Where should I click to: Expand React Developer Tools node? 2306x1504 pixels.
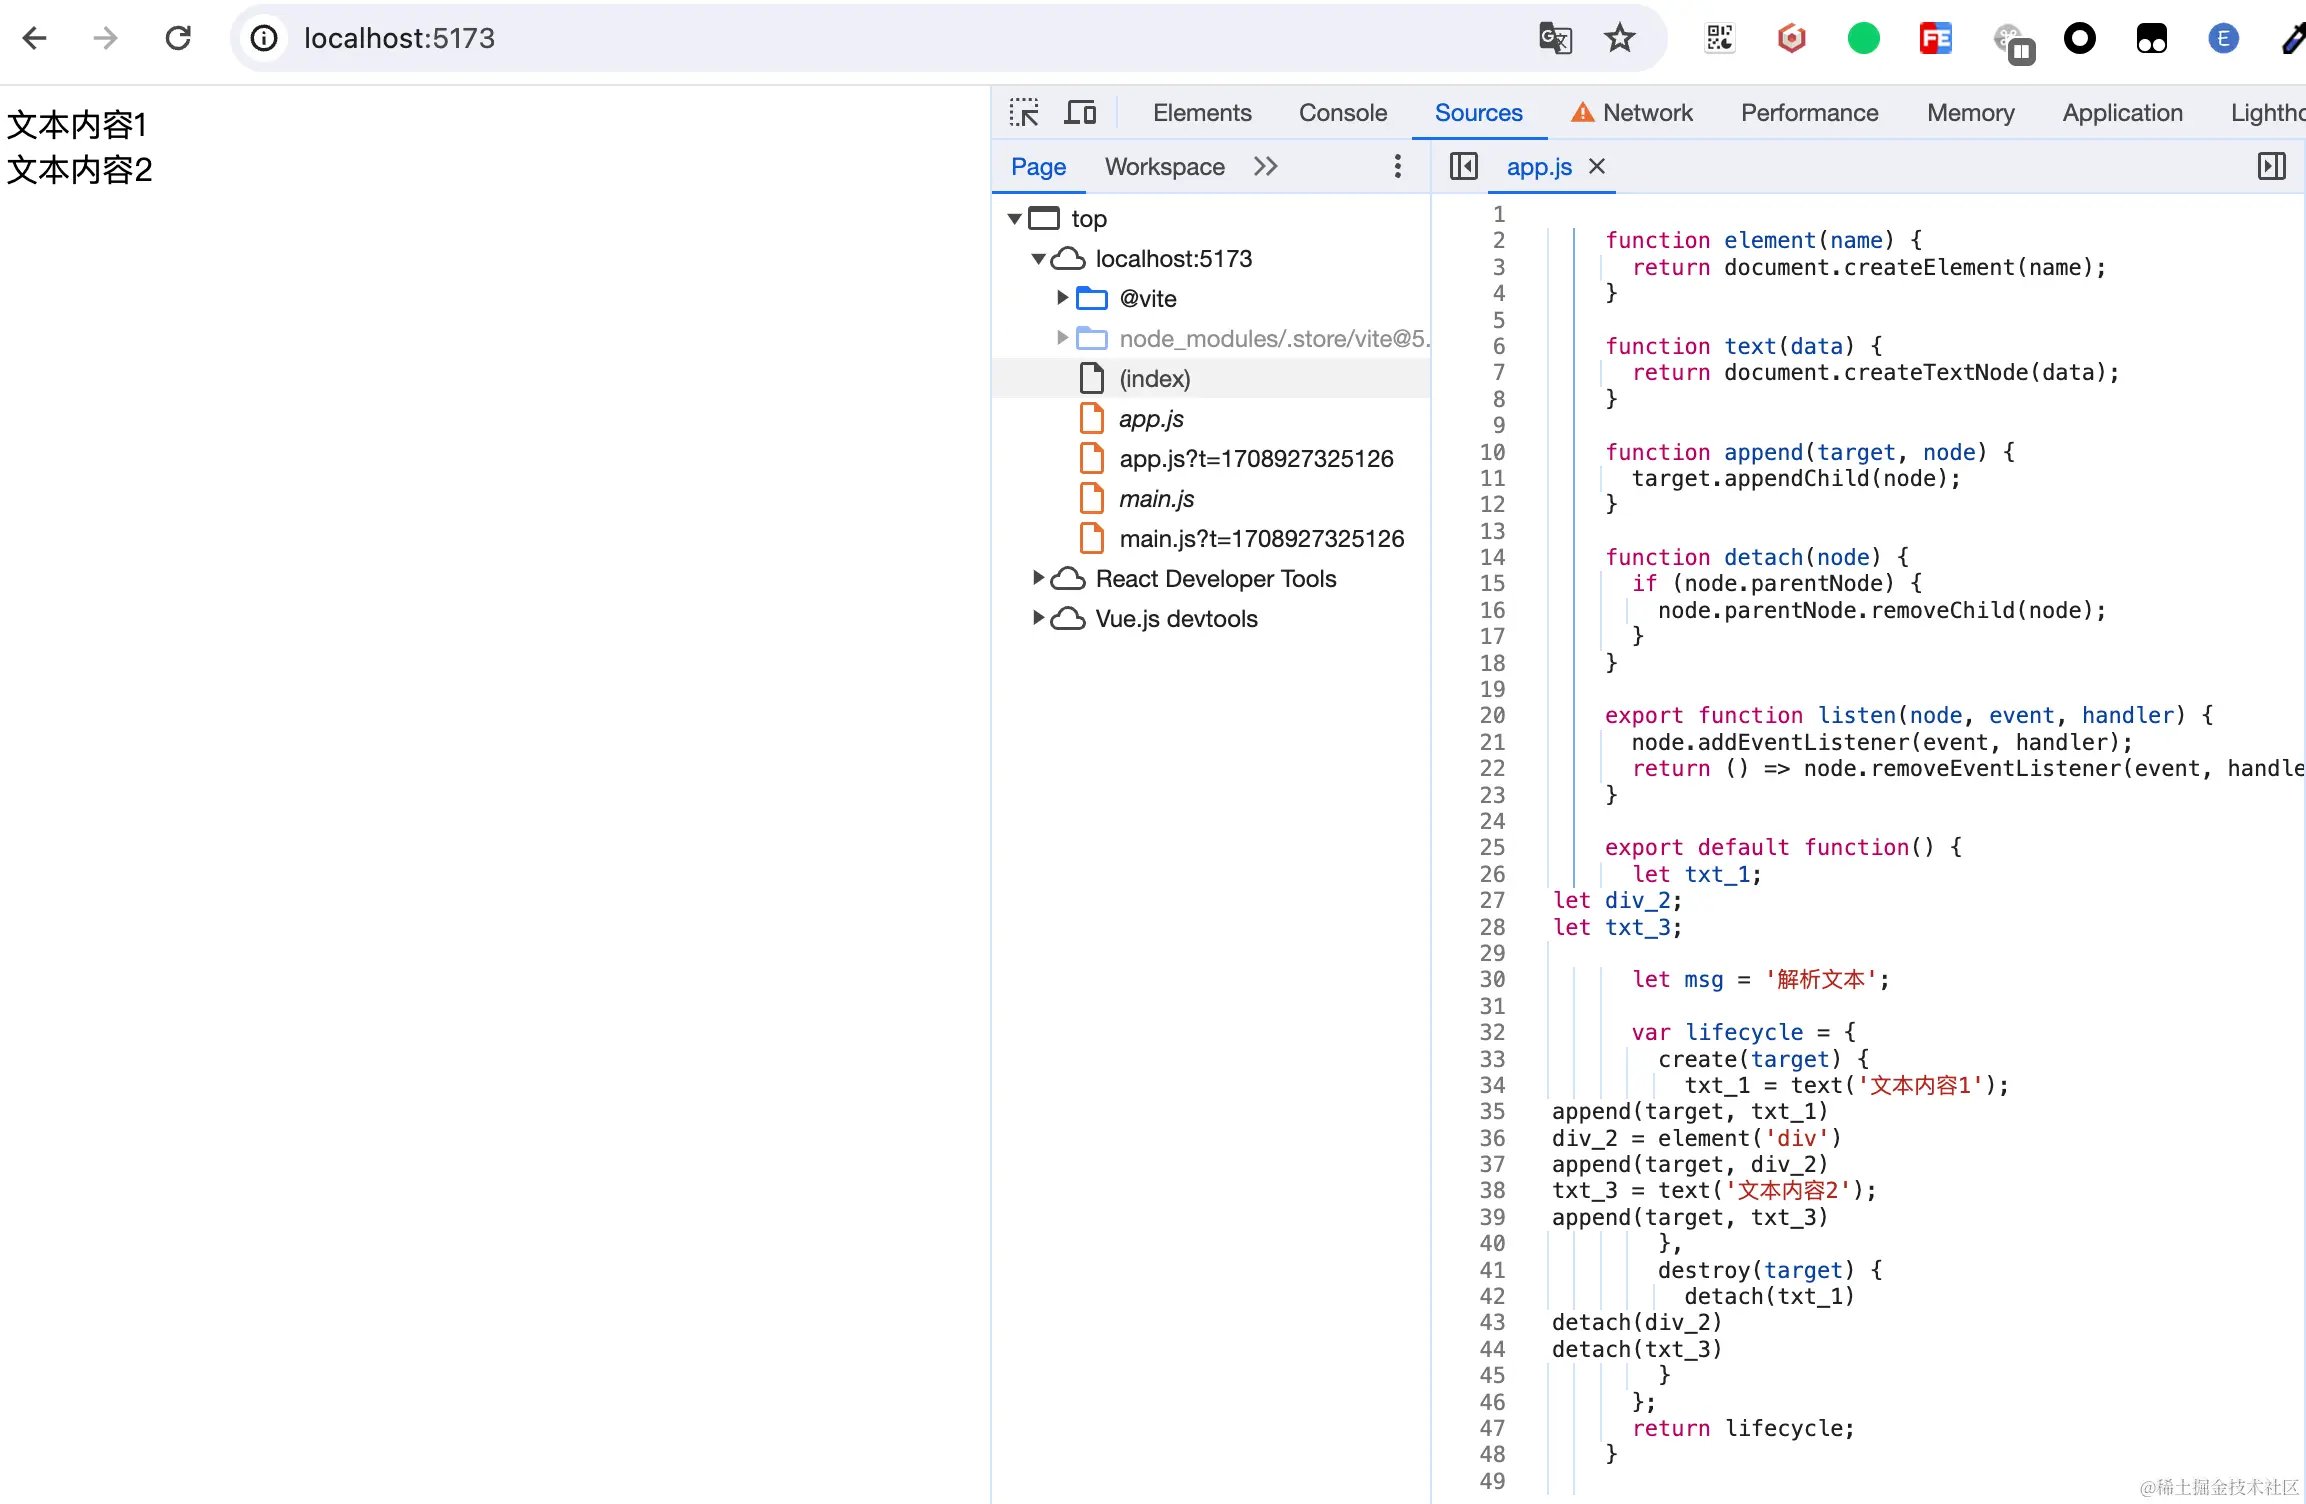point(1038,578)
